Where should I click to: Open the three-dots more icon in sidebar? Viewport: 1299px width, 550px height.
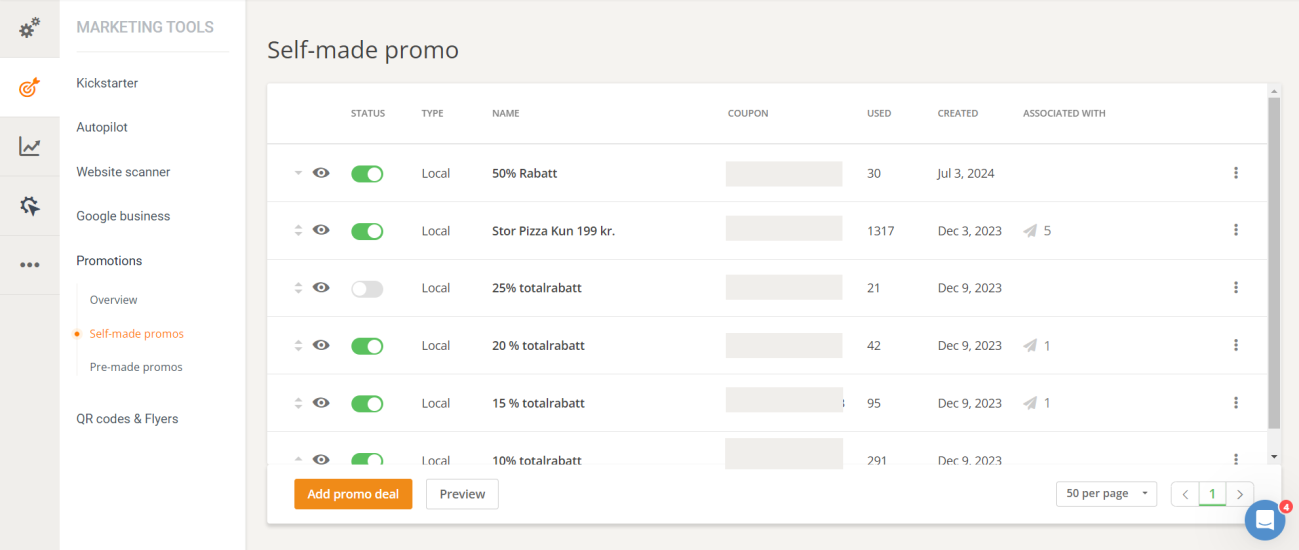29,265
